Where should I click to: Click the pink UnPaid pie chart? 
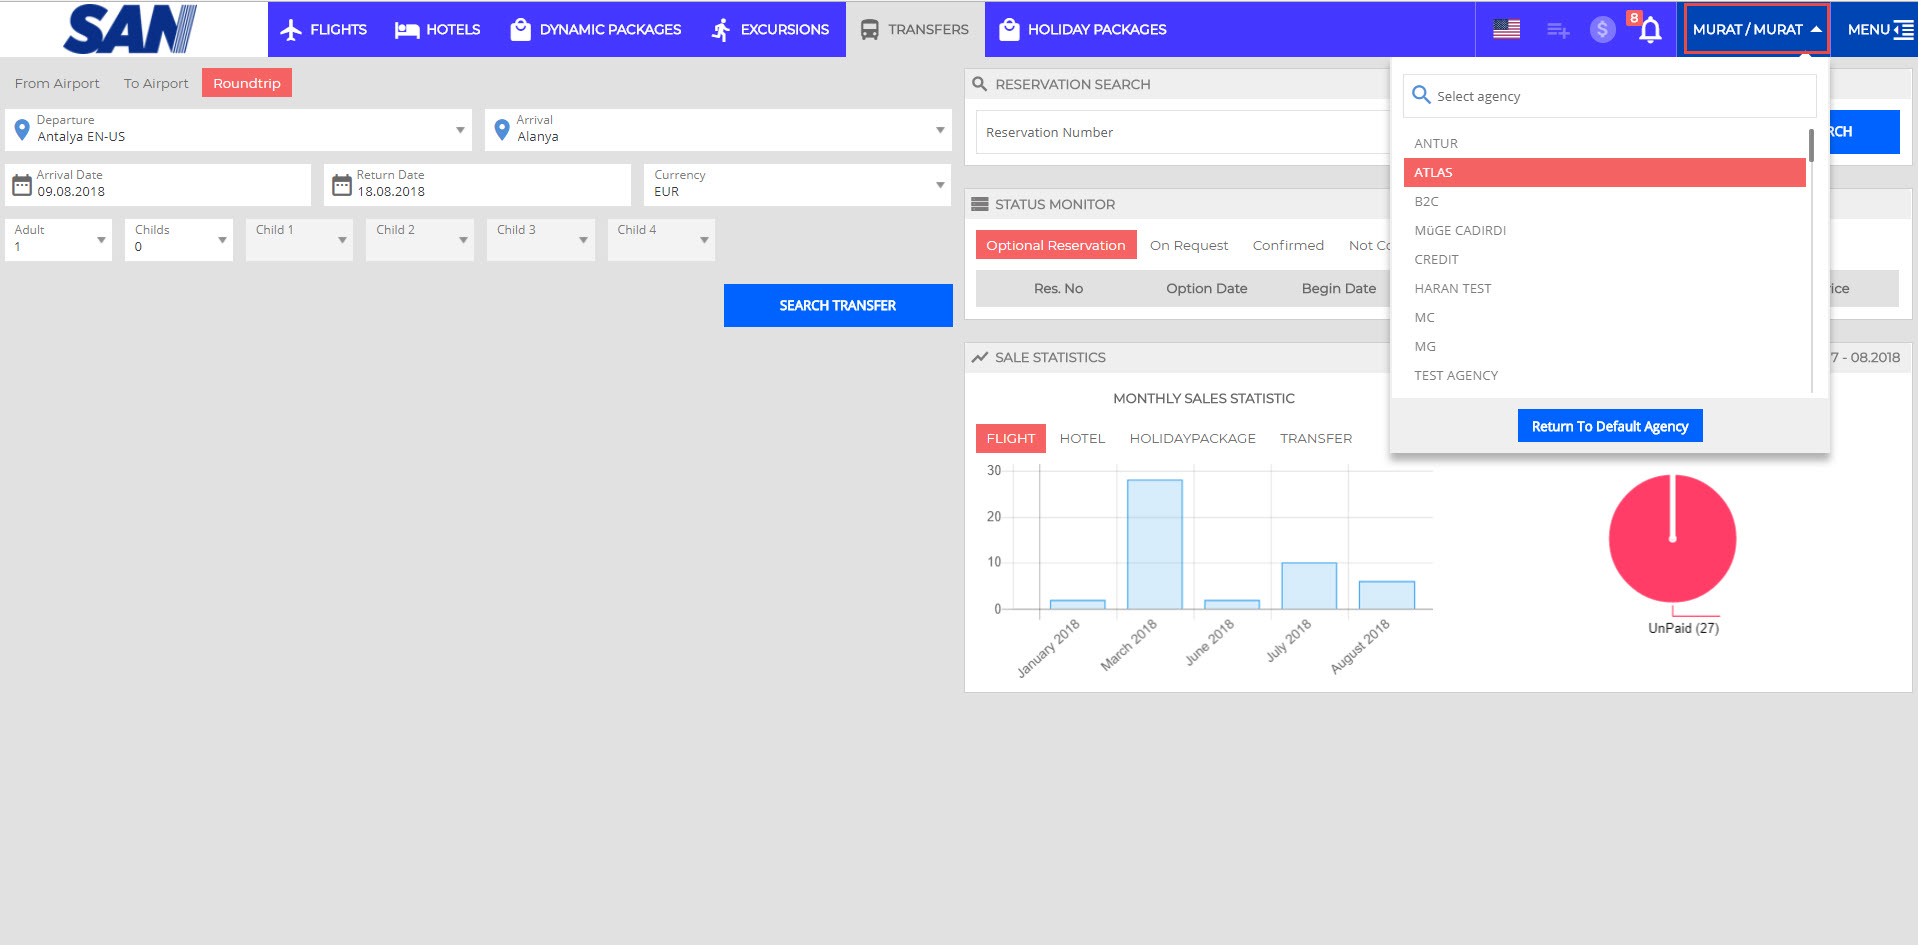click(1672, 538)
